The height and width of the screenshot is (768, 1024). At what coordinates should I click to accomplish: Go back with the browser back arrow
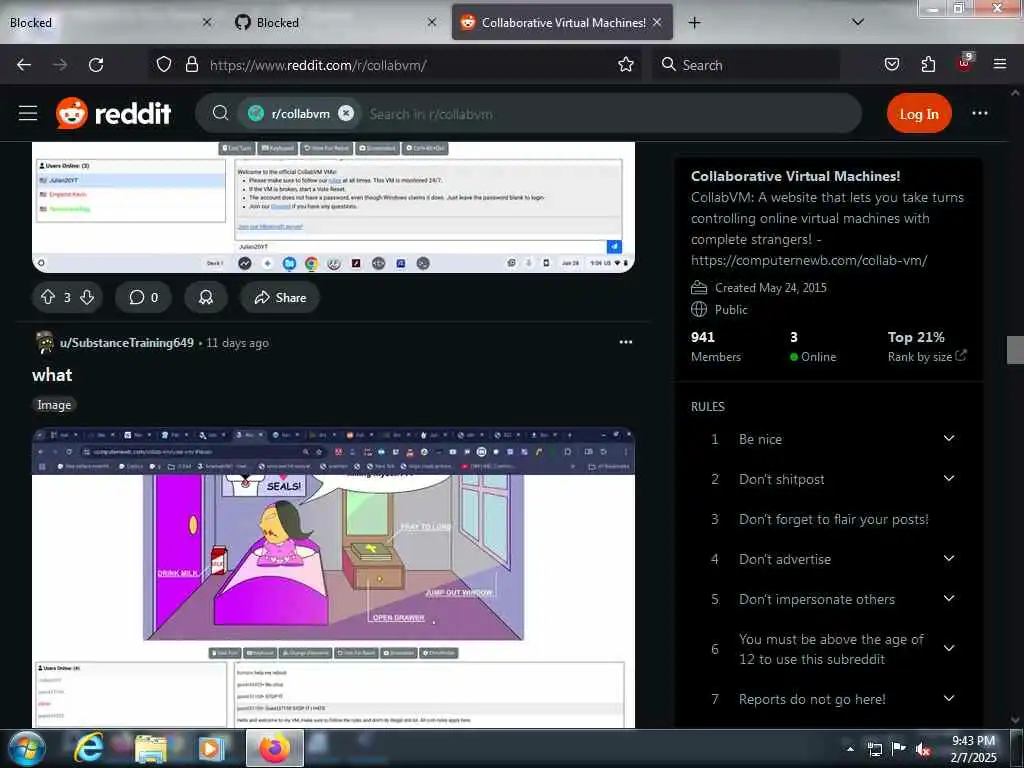click(24, 65)
